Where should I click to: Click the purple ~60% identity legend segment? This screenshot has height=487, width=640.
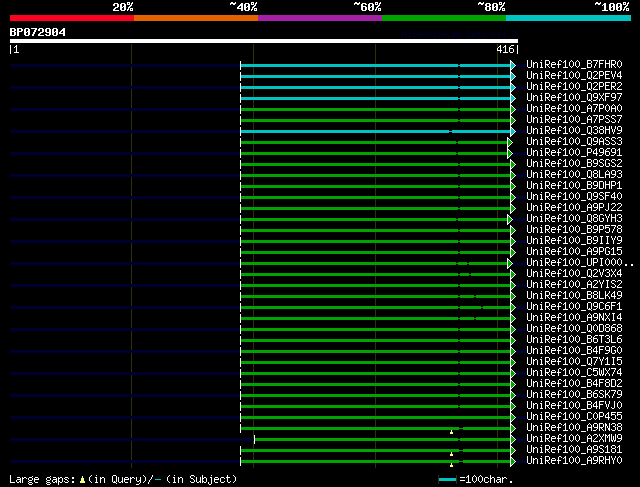(320, 18)
